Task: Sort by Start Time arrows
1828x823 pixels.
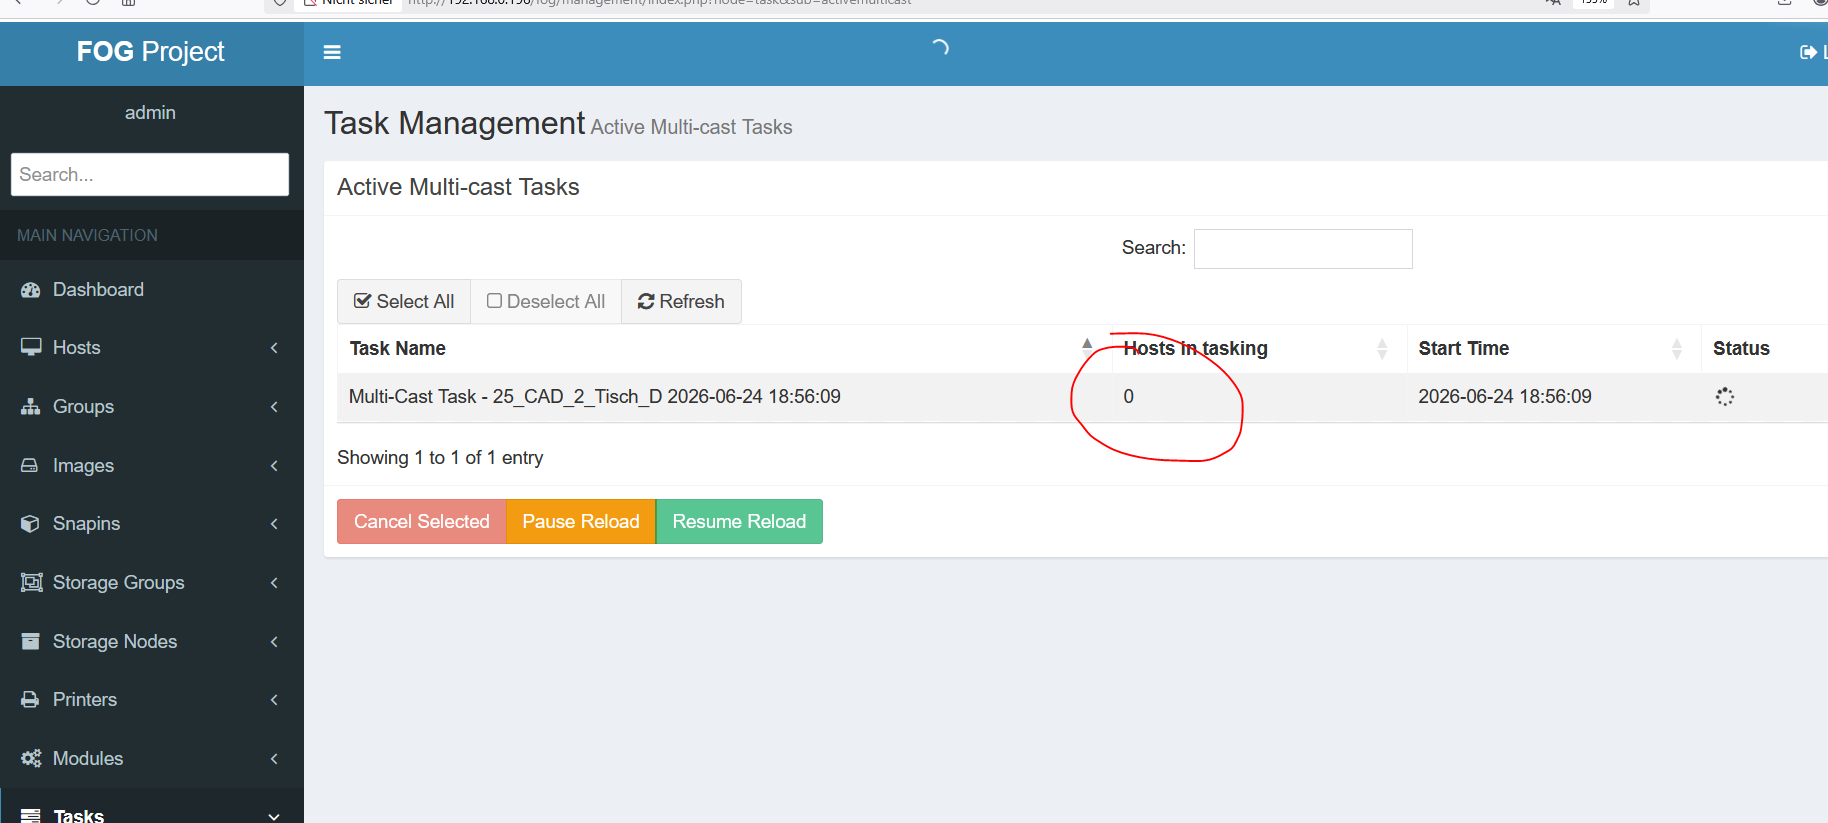Action: pyautogui.click(x=1677, y=348)
